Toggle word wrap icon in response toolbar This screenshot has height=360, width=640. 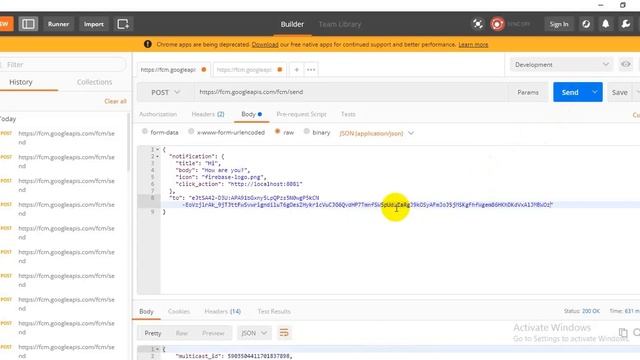284,333
